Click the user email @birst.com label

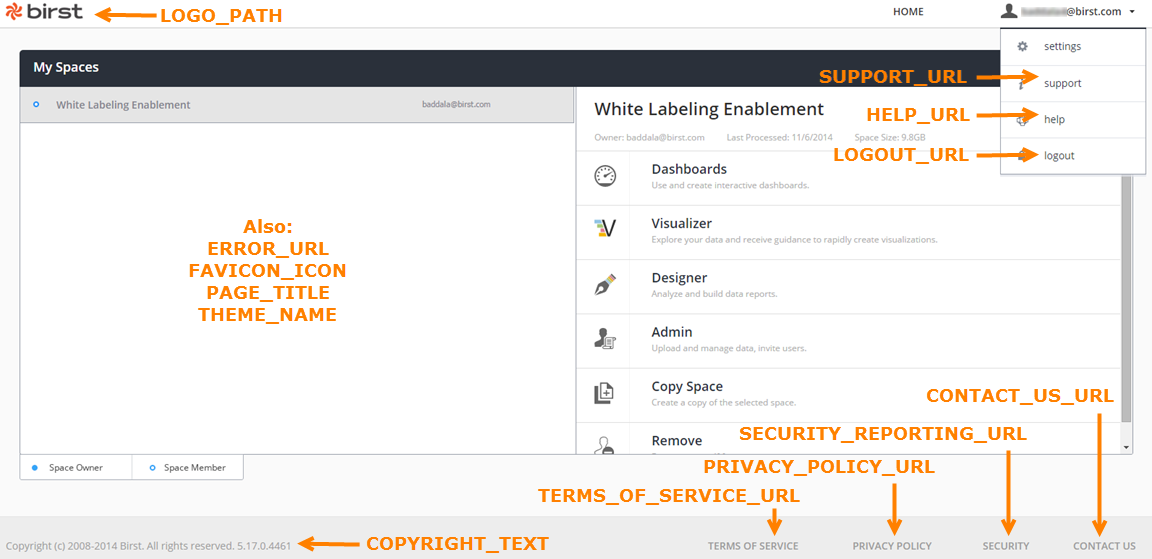[1071, 12]
